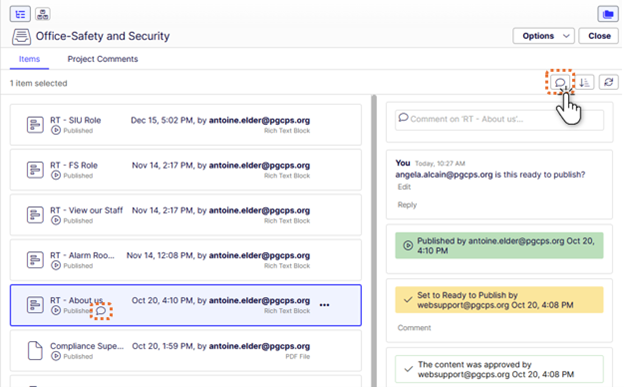Click the 'Nov 14, 12:08 PM' date text

click(160, 255)
